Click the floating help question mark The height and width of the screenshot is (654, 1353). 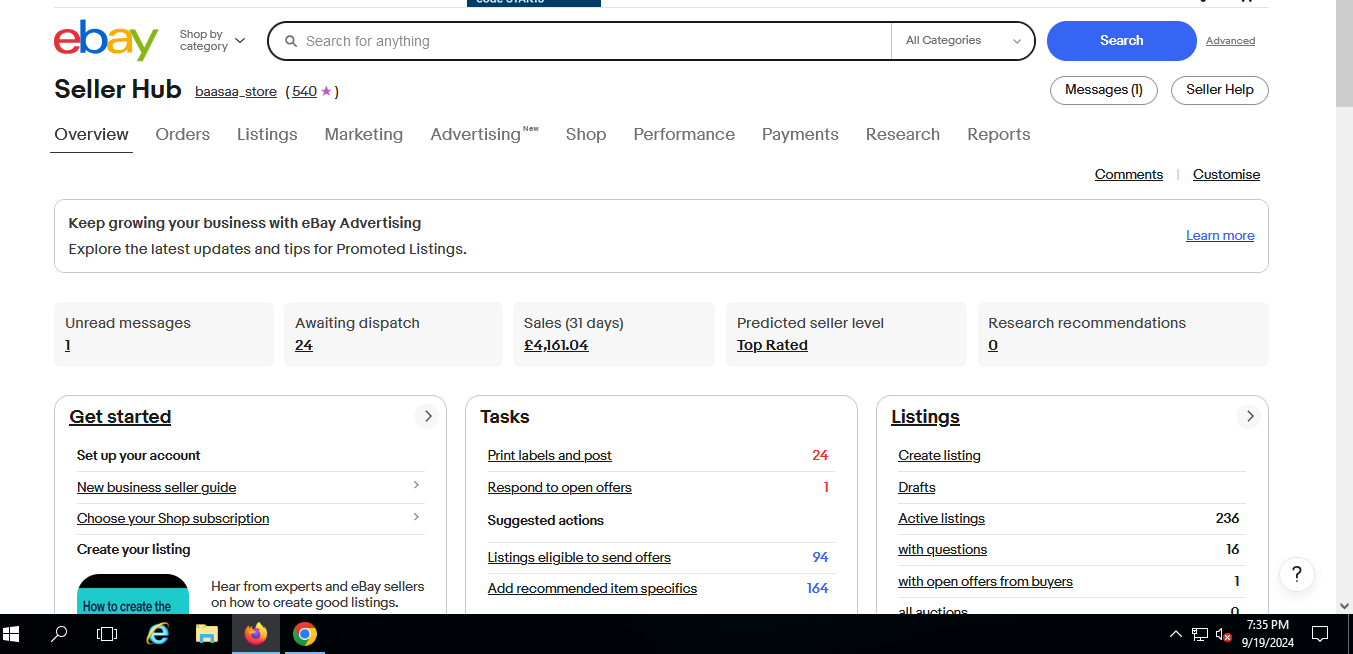click(x=1297, y=574)
